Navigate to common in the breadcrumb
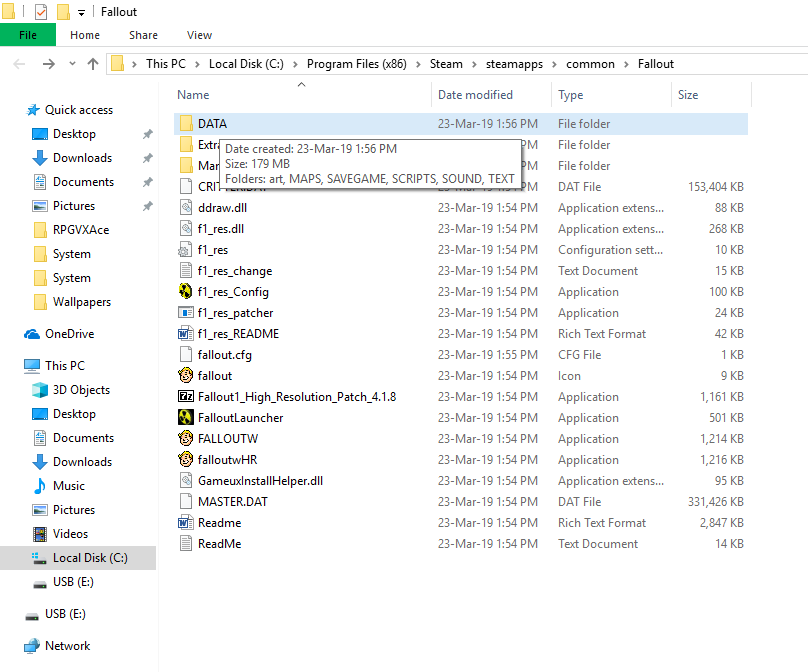 click(x=591, y=64)
